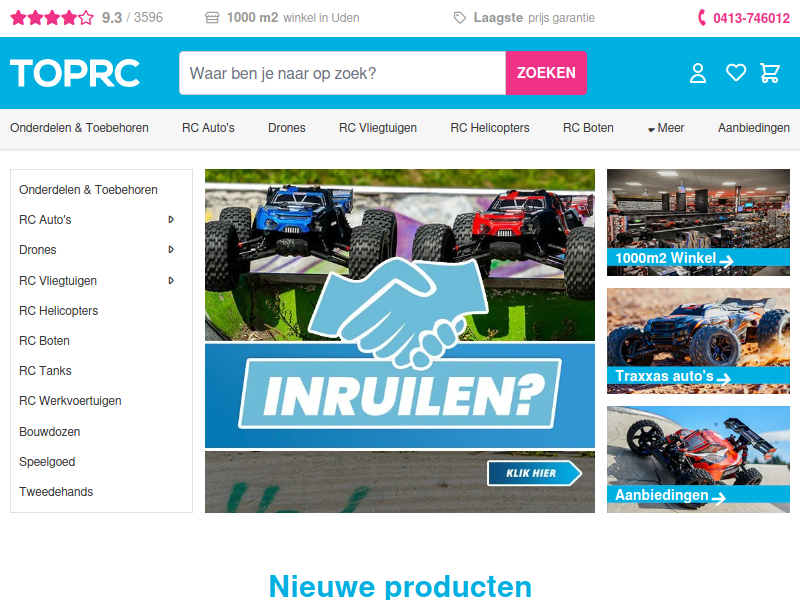This screenshot has height=600, width=800.
Task: Select RC Werkvoertuigen in sidebar
Action: [70, 401]
